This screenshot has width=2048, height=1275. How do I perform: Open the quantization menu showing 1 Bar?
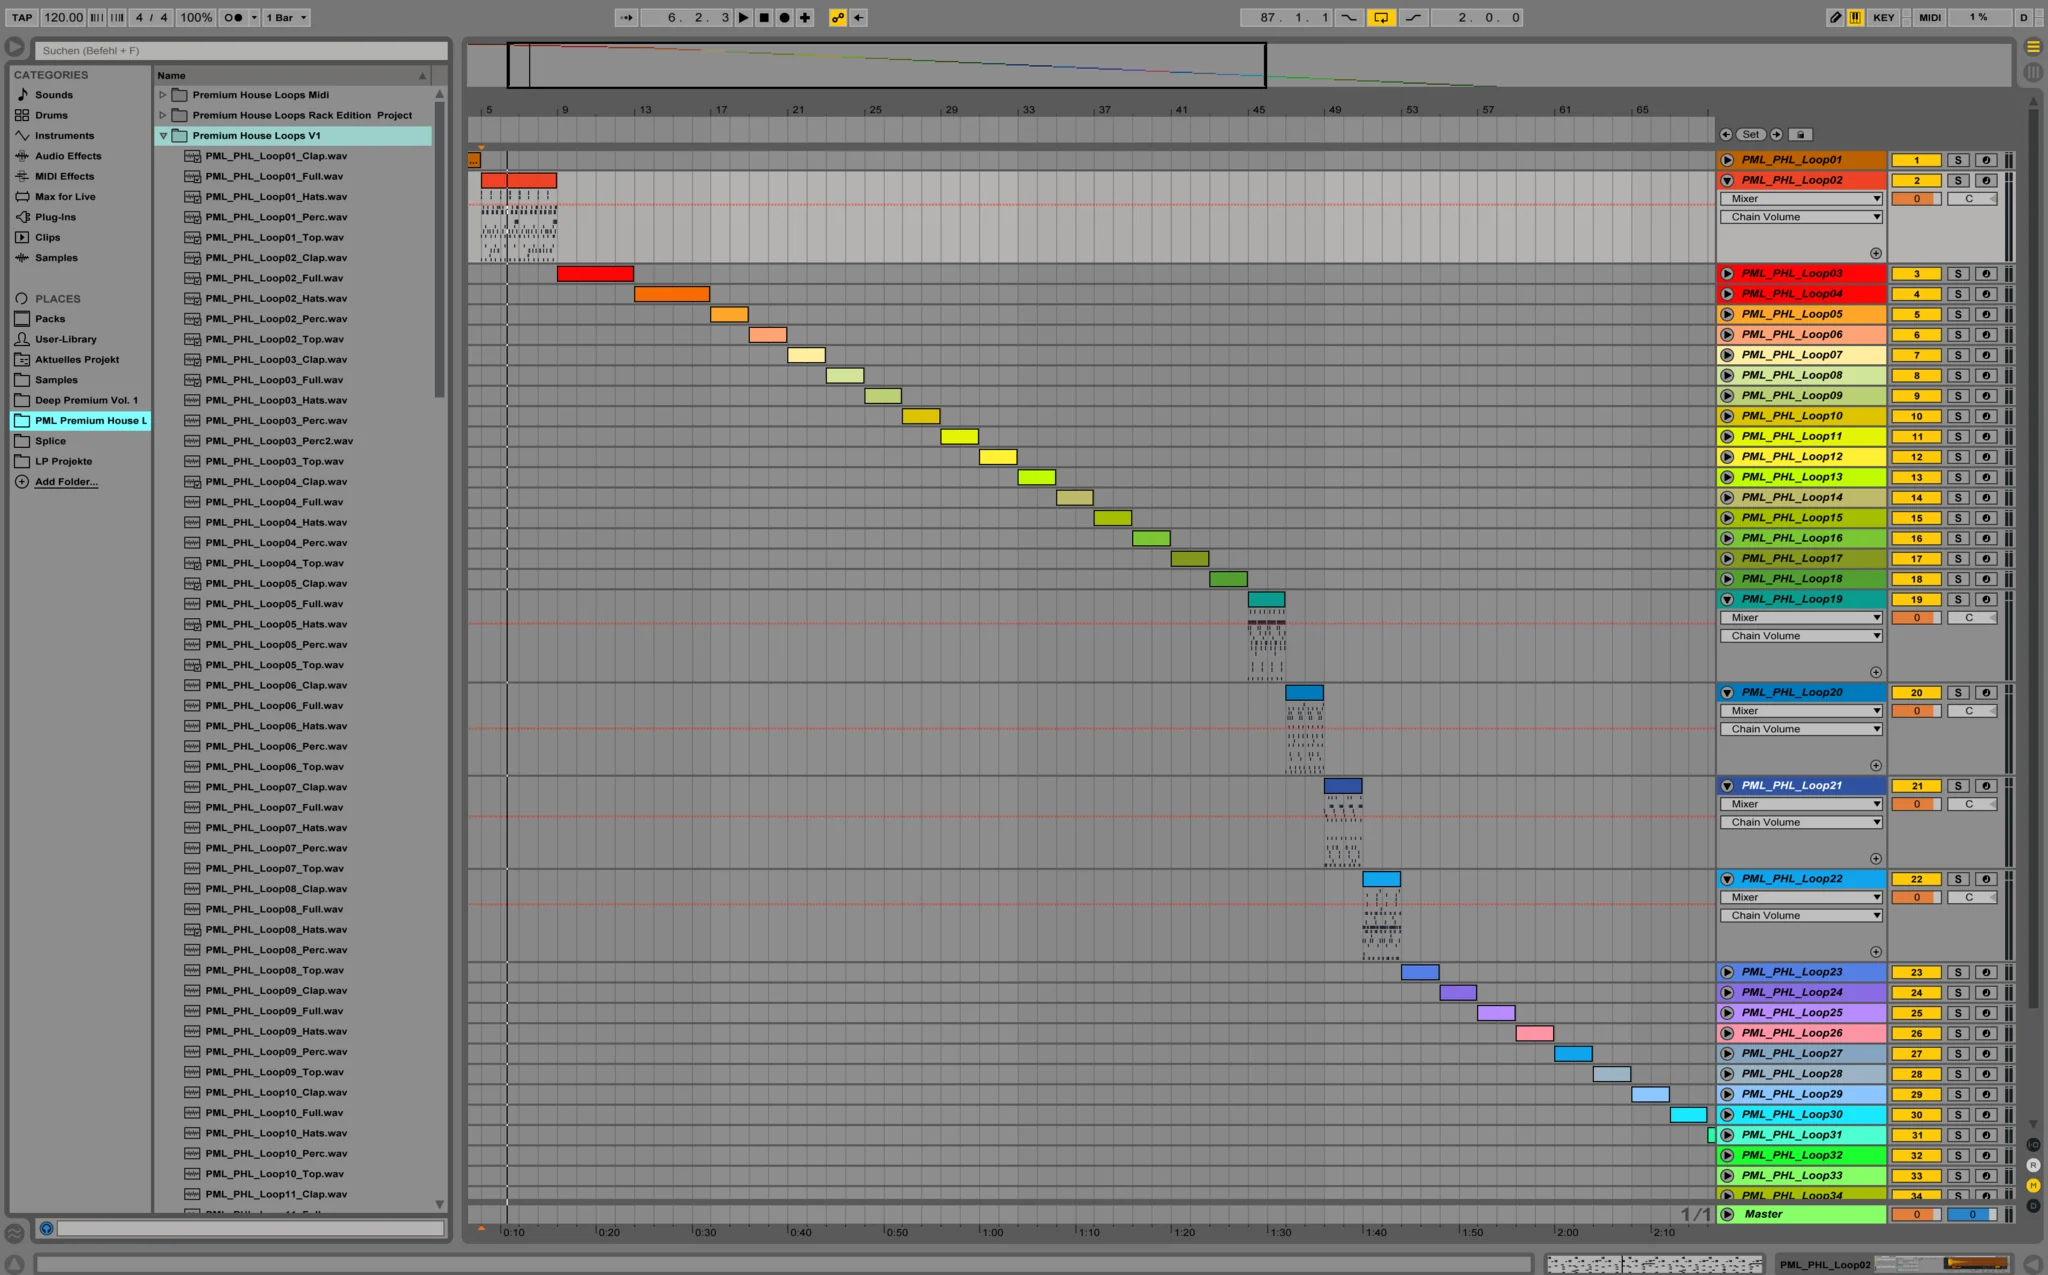[x=287, y=17]
